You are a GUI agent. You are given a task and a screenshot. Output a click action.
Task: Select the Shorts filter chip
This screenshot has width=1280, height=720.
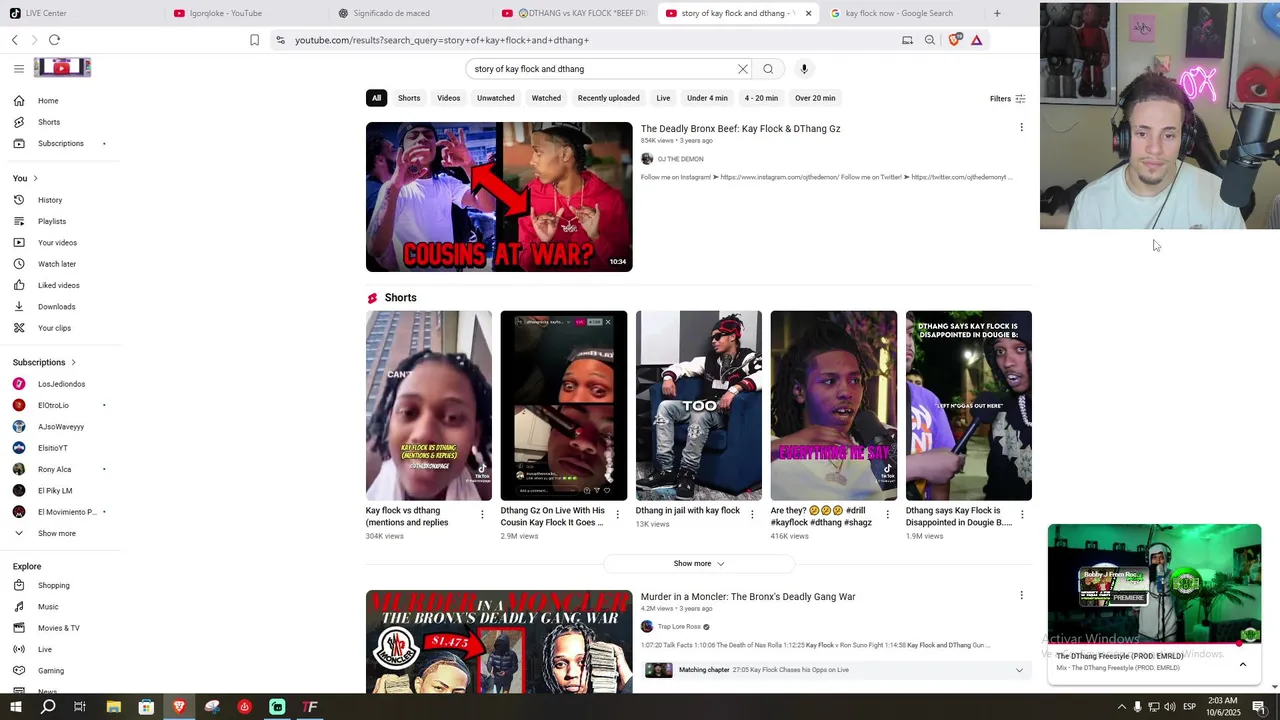click(409, 98)
